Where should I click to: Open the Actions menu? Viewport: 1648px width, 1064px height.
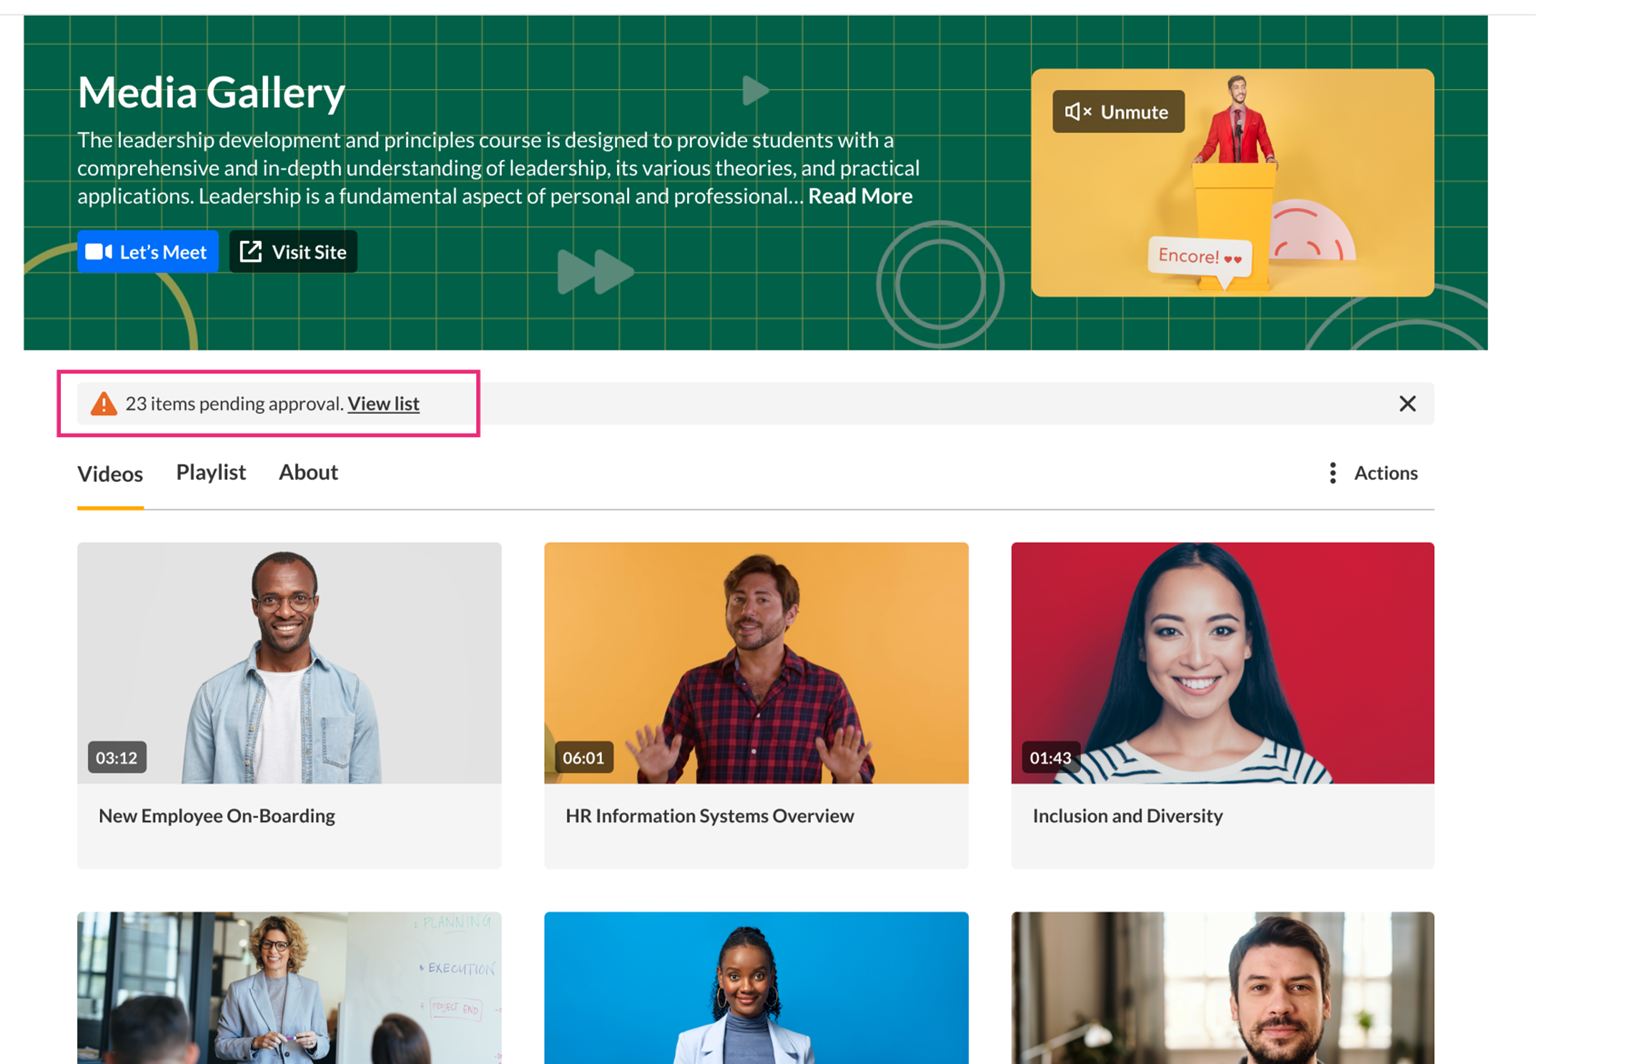[1372, 473]
